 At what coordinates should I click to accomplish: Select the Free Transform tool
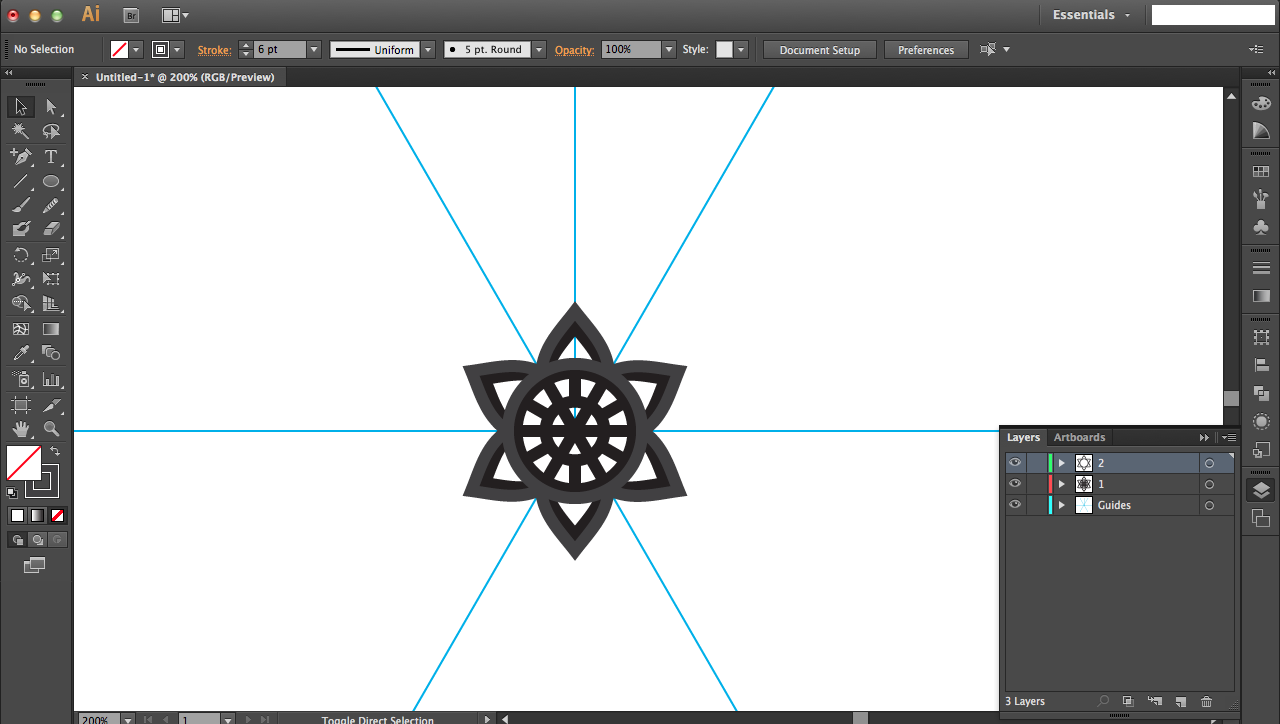51,279
